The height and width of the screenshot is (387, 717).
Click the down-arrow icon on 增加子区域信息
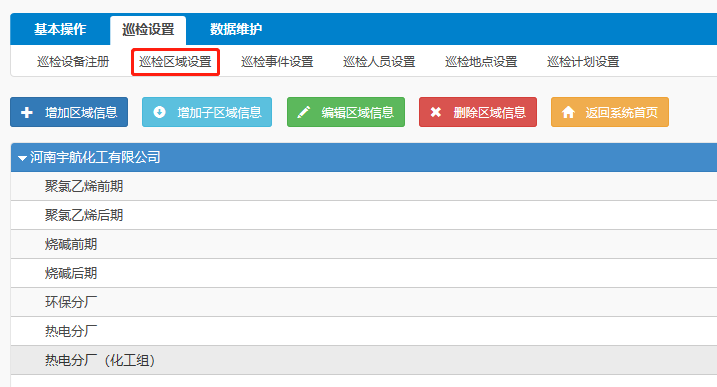click(159, 112)
